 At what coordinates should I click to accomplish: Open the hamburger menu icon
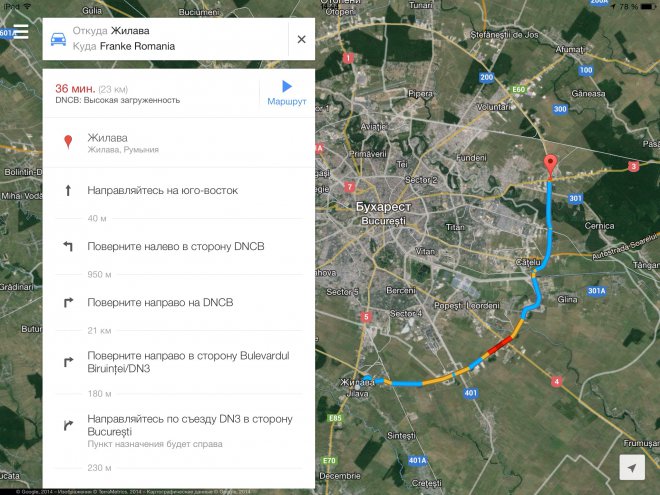(x=21, y=32)
